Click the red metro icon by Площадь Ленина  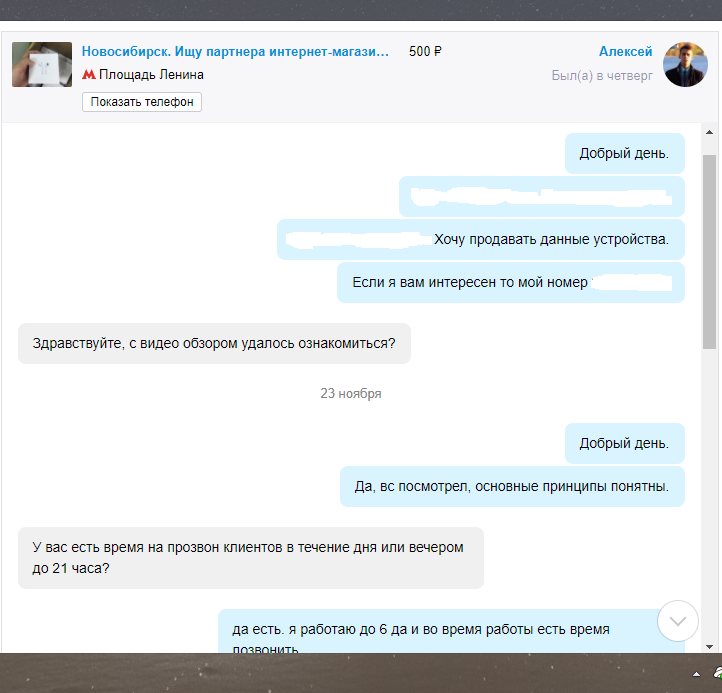[89, 75]
